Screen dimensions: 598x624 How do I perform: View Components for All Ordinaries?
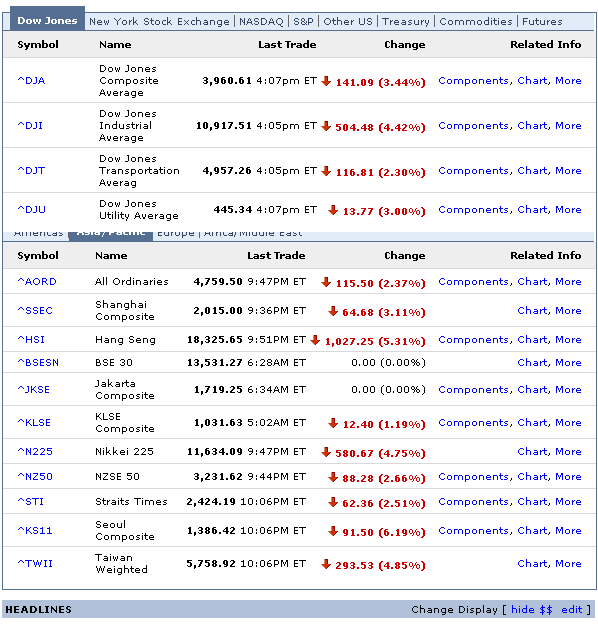[473, 282]
